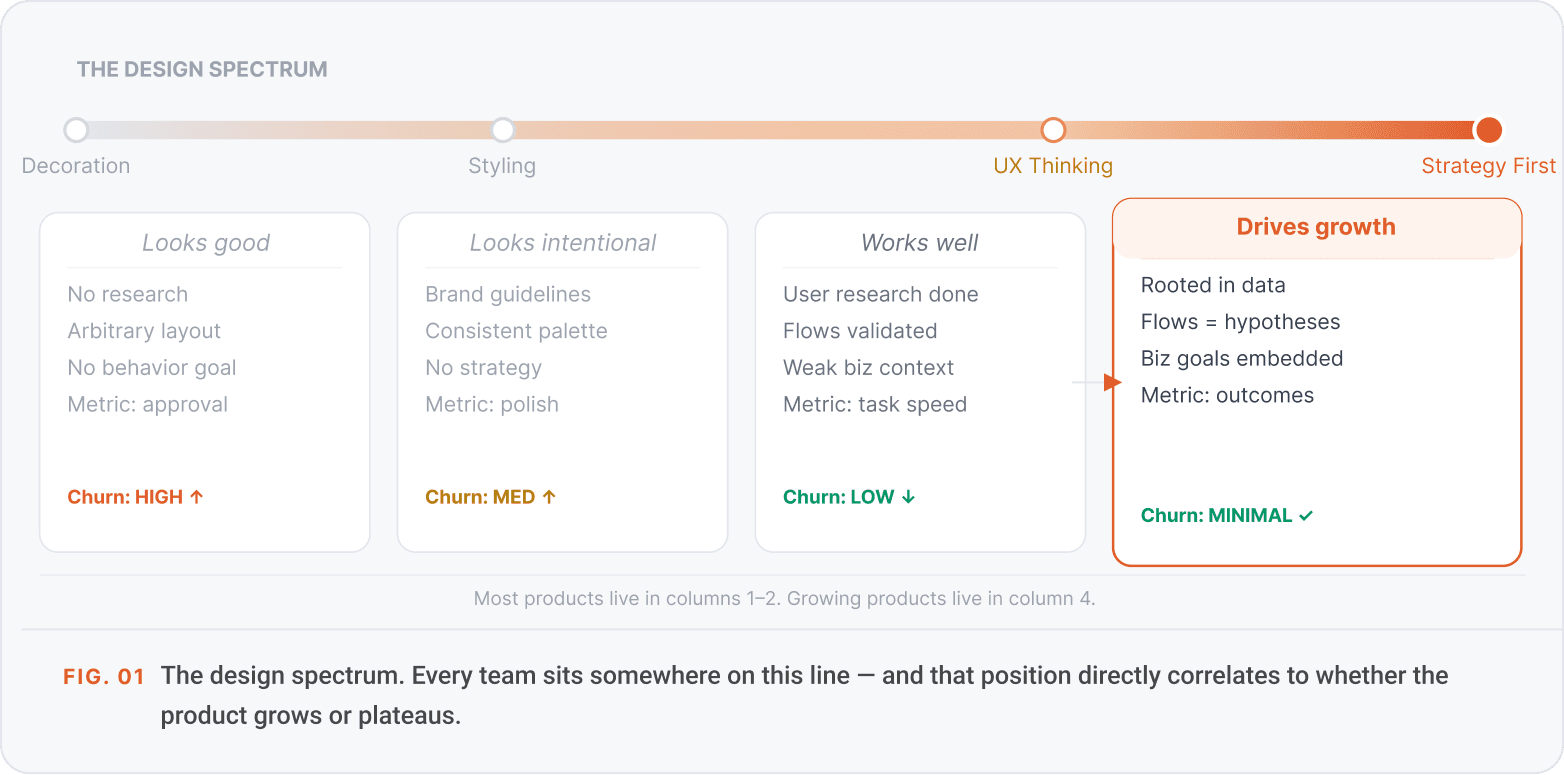Screen dimensions: 1564x775
Task: Select the Looks intentional card heading
Action: tap(563, 243)
